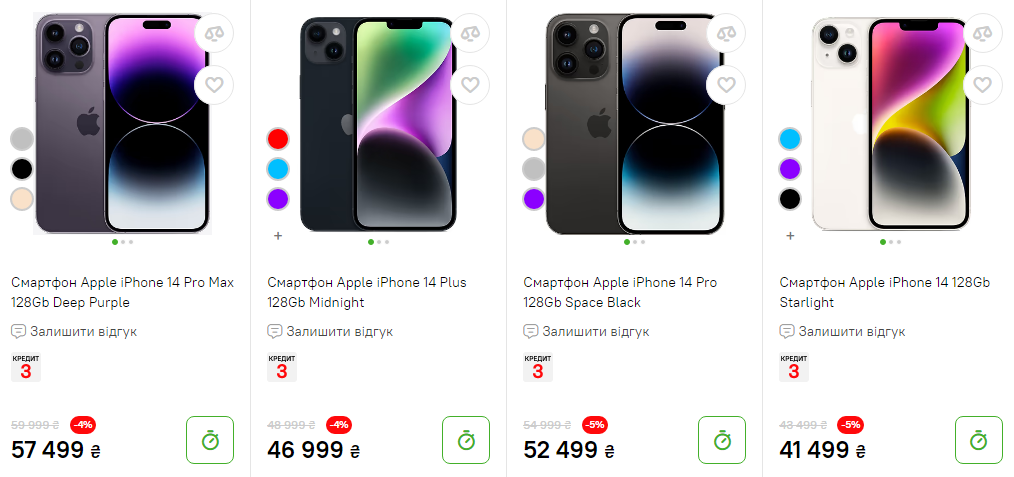1014x477 pixels.
Task: Select the black color for iPhone 14 Pro Max
Action: coord(22,169)
